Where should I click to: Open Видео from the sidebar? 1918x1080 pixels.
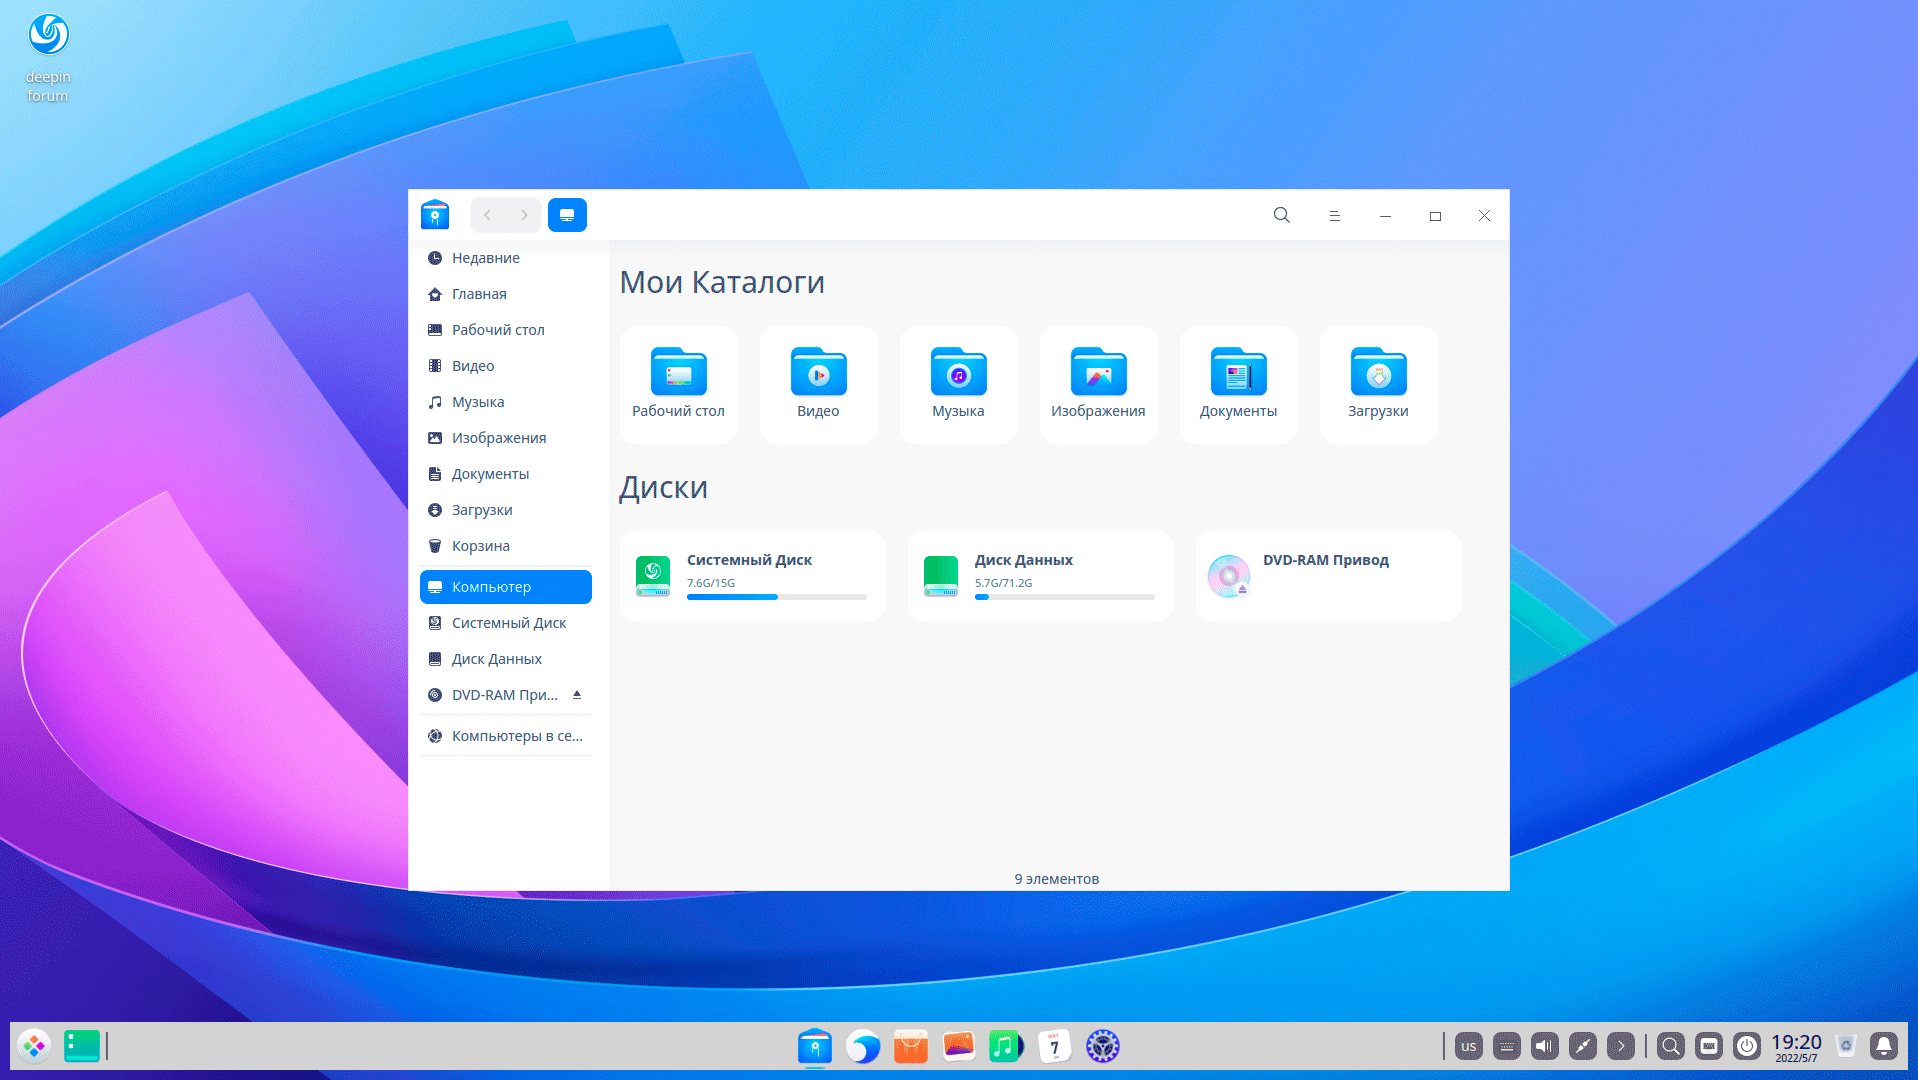pyautogui.click(x=506, y=366)
